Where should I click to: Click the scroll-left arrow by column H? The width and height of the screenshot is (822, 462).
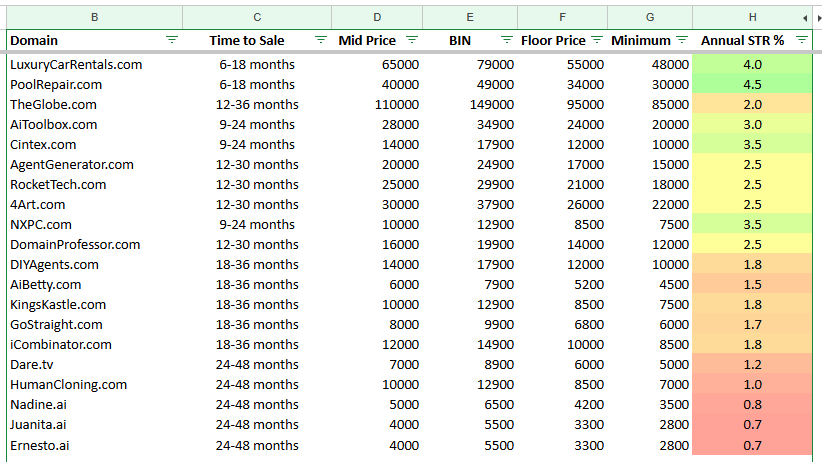pyautogui.click(x=805, y=18)
